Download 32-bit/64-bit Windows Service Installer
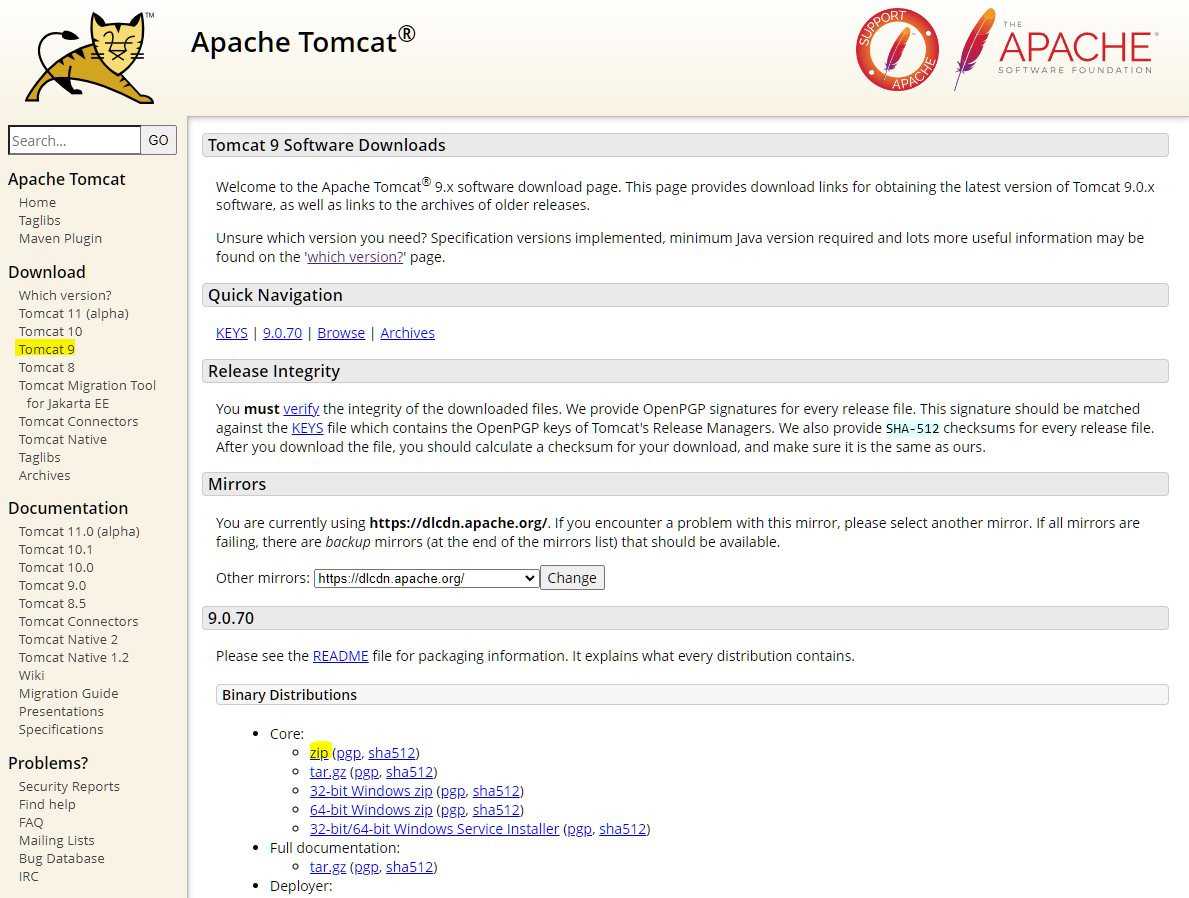The image size is (1189, 898). click(x=435, y=829)
